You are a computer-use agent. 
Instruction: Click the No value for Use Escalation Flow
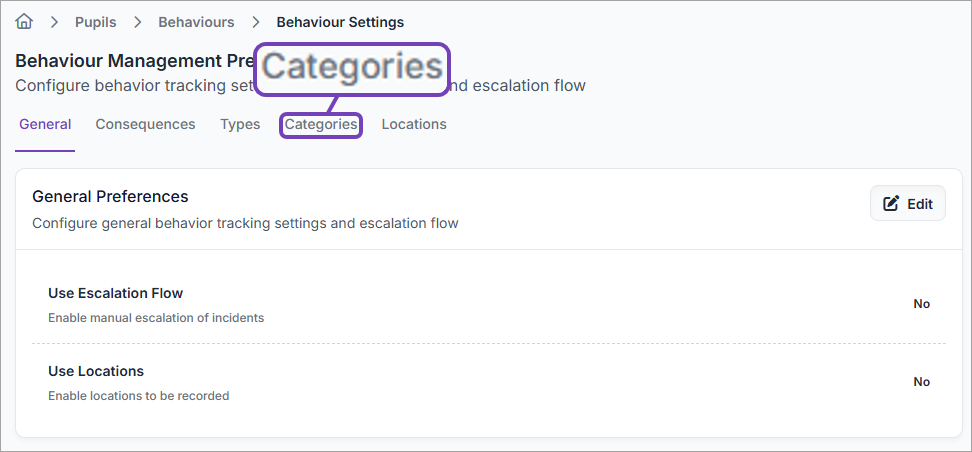pos(921,304)
